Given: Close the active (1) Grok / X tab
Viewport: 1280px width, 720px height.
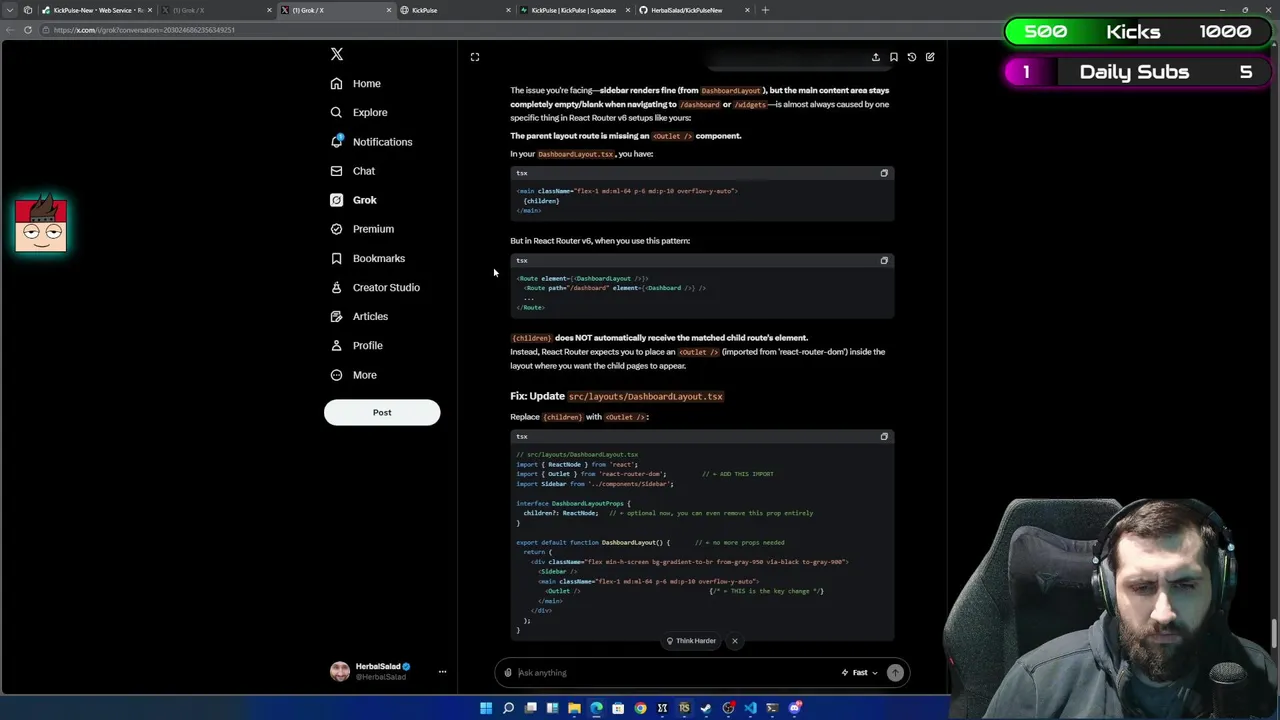Looking at the screenshot, I should point(389,10).
